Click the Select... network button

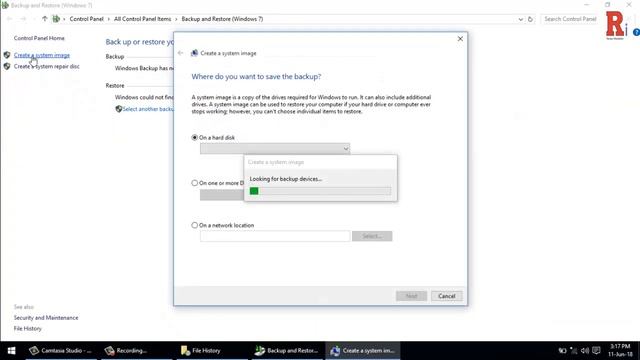pos(372,236)
